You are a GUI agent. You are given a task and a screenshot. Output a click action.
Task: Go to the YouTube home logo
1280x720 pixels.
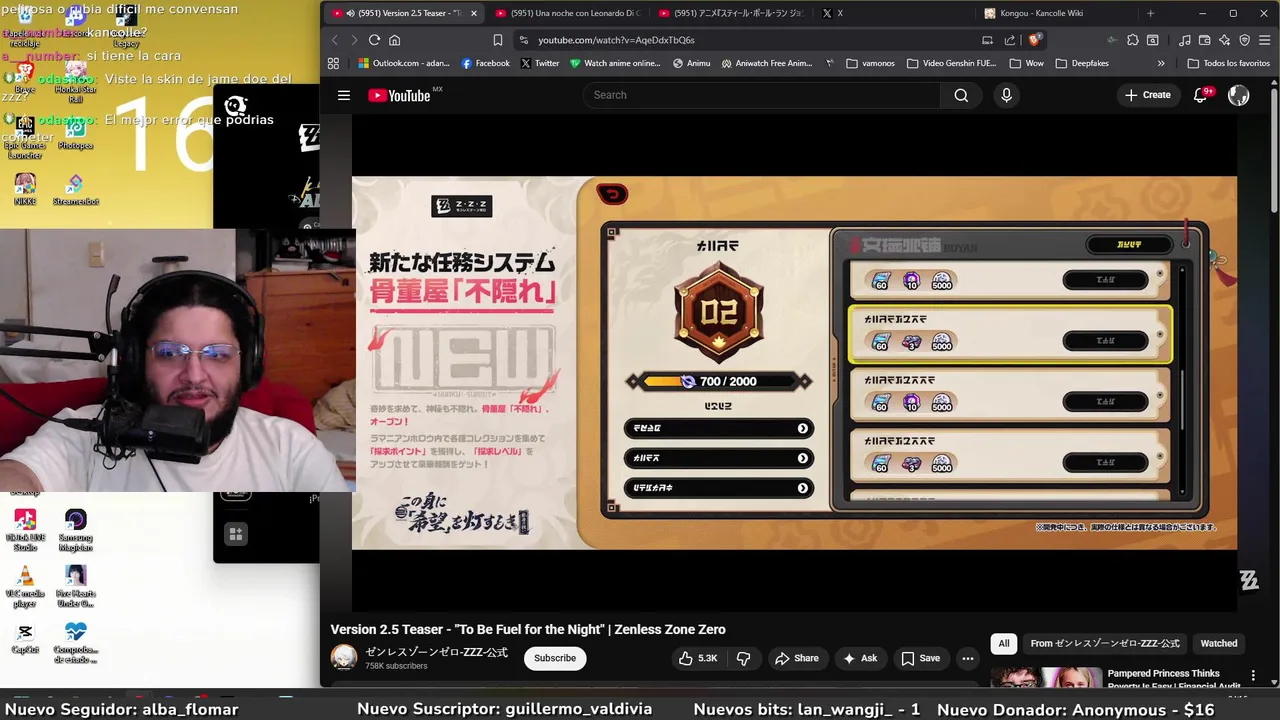tap(399, 96)
